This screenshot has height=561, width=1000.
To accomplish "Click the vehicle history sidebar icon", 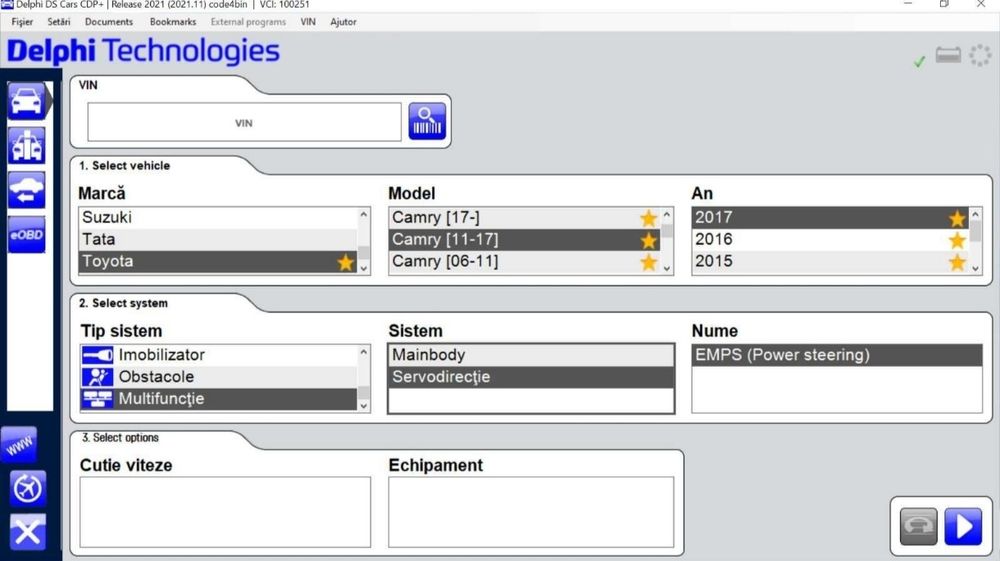I will (26, 190).
